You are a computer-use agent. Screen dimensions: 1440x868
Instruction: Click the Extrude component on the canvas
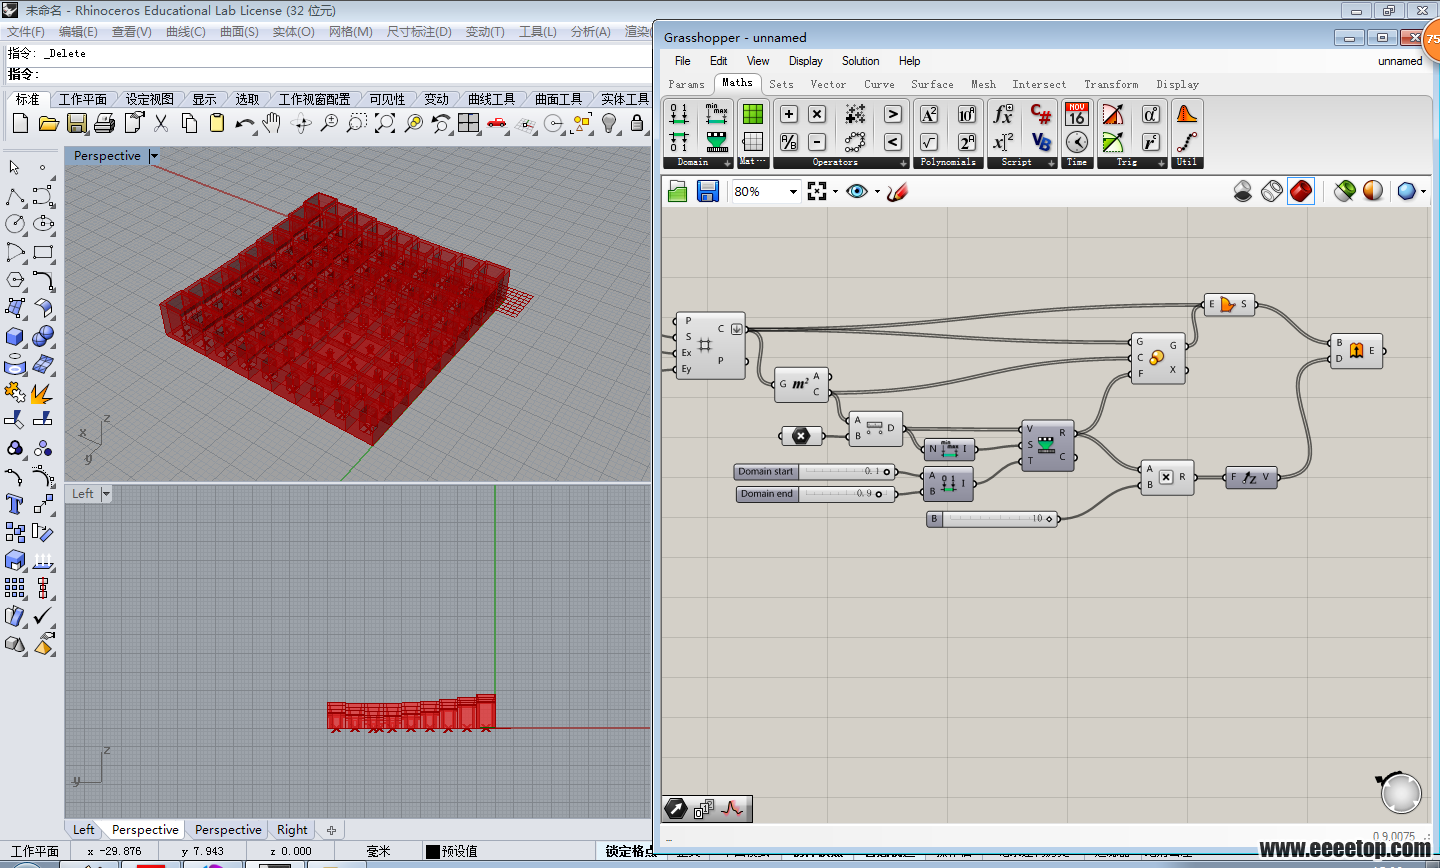(1356, 351)
